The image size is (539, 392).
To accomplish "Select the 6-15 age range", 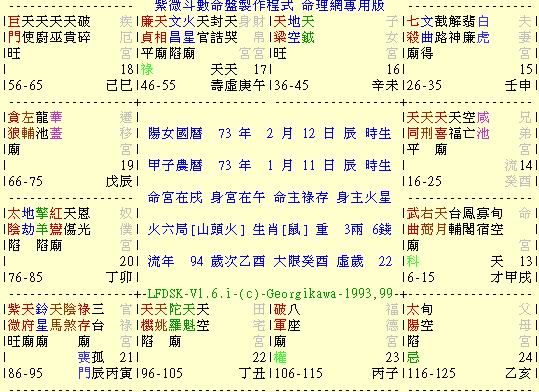I will [x=421, y=277].
